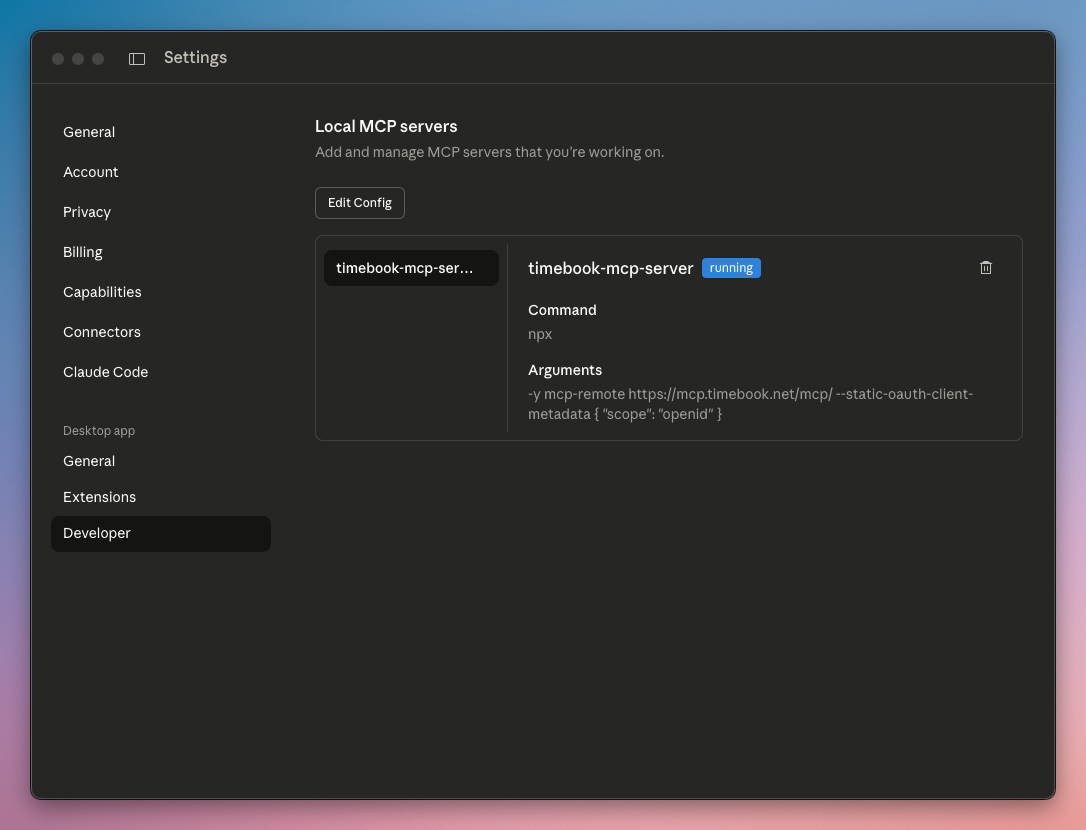
Task: Open the top General settings section
Action: 89,132
